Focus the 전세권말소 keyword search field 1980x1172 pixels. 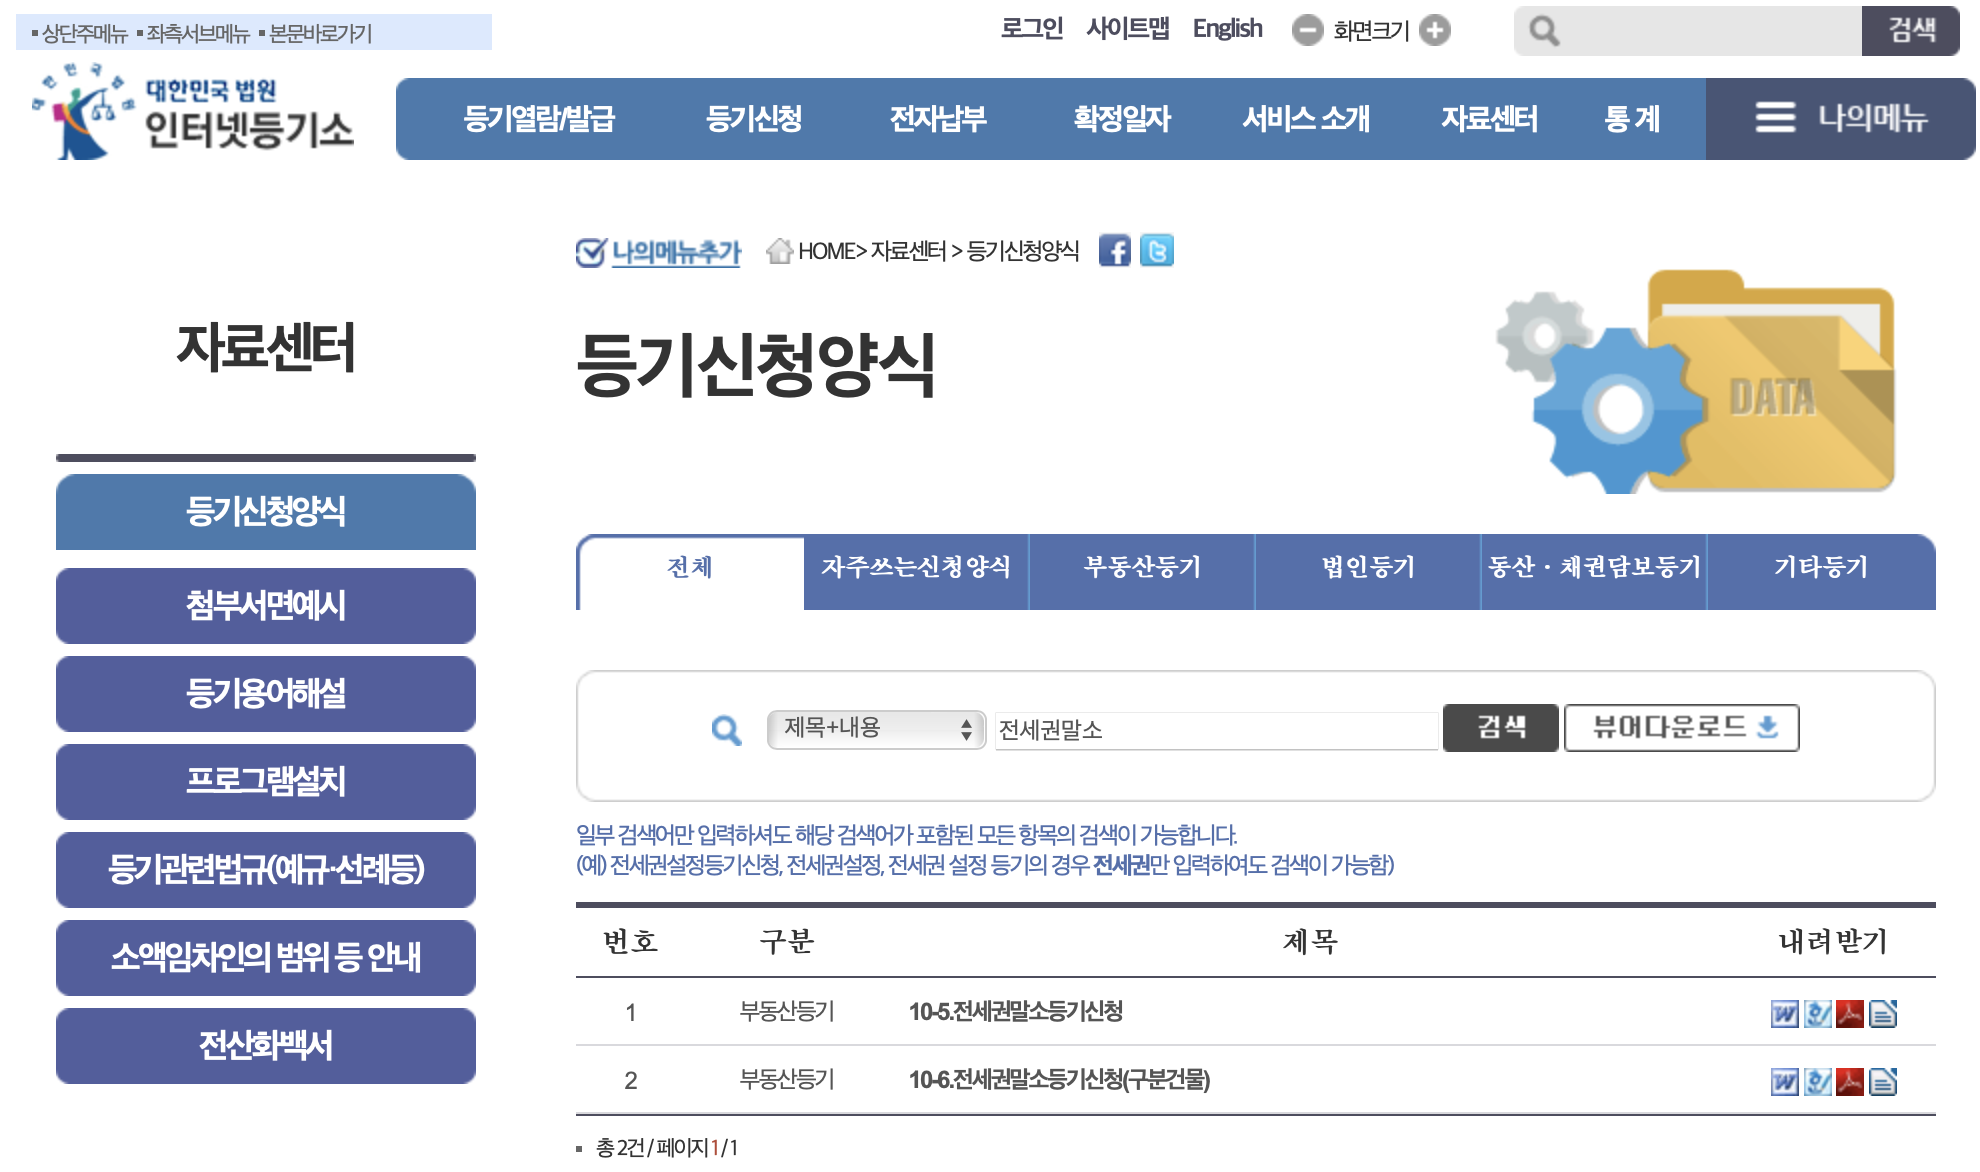[1215, 730]
